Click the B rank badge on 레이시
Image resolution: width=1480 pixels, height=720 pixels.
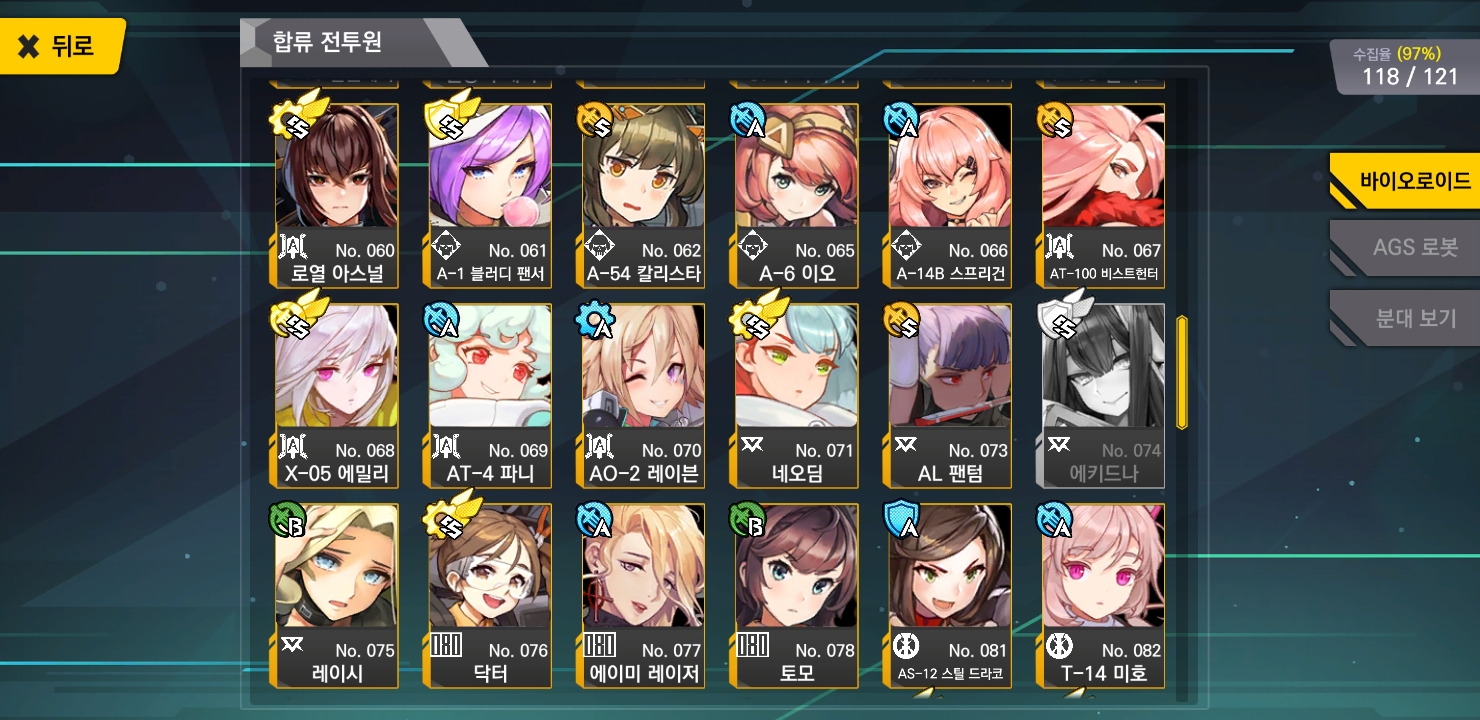tap(286, 519)
